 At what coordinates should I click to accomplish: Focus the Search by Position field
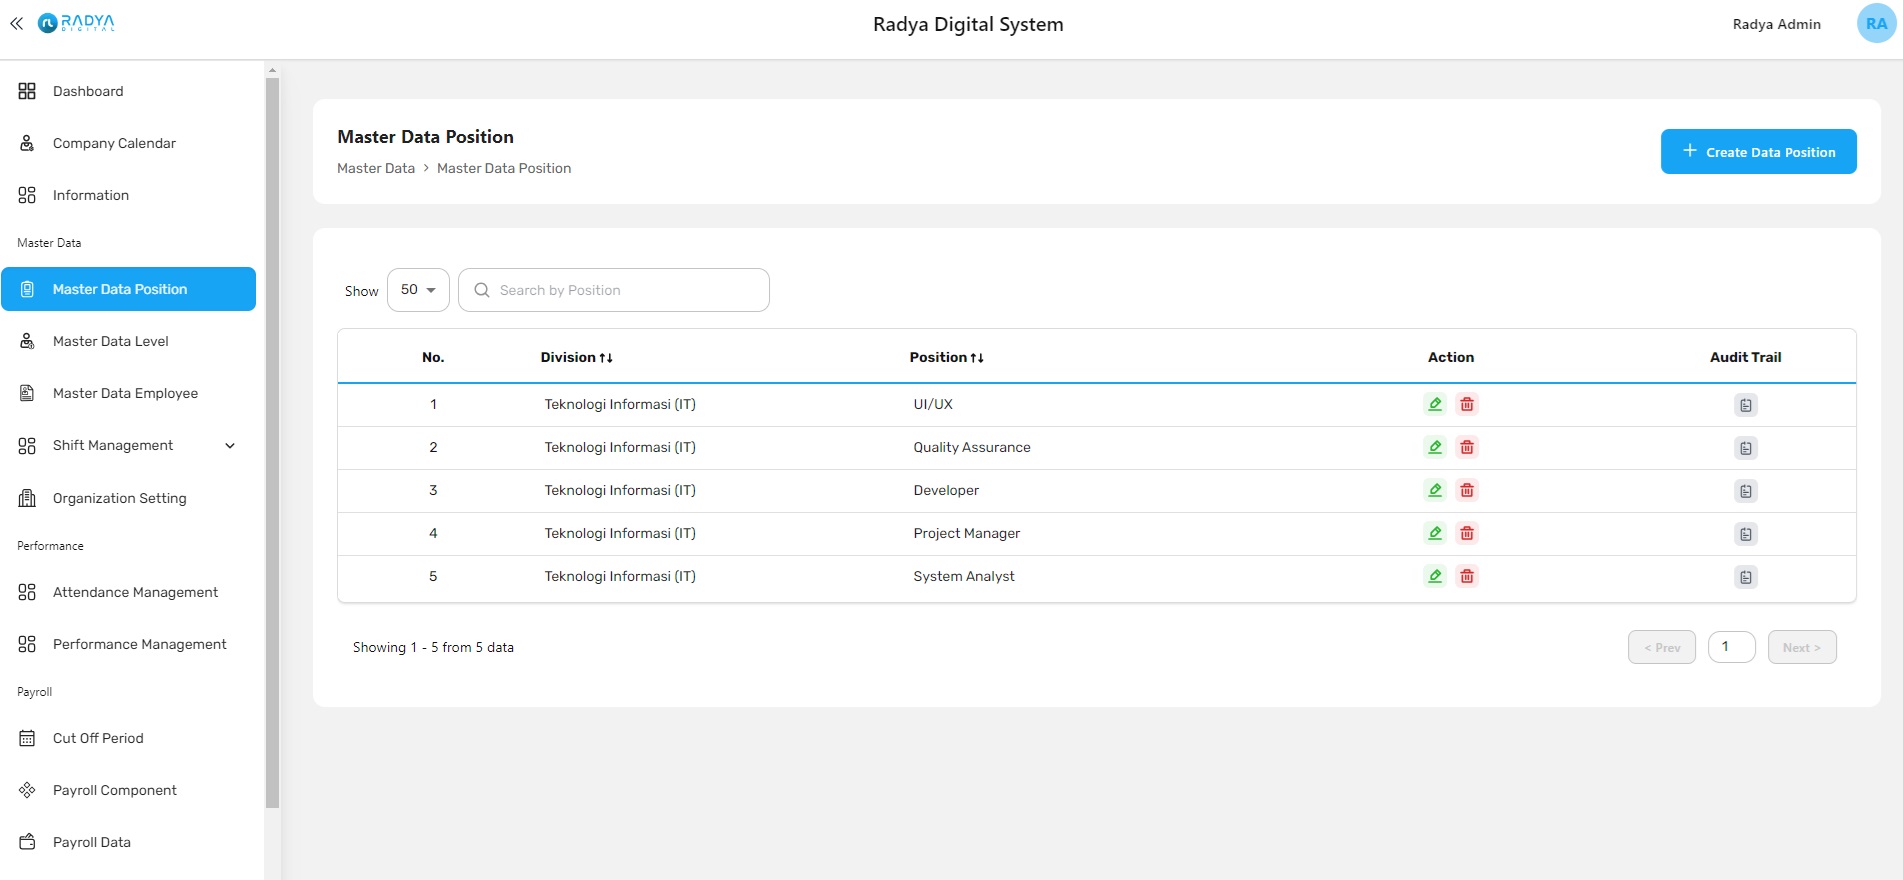(x=614, y=290)
